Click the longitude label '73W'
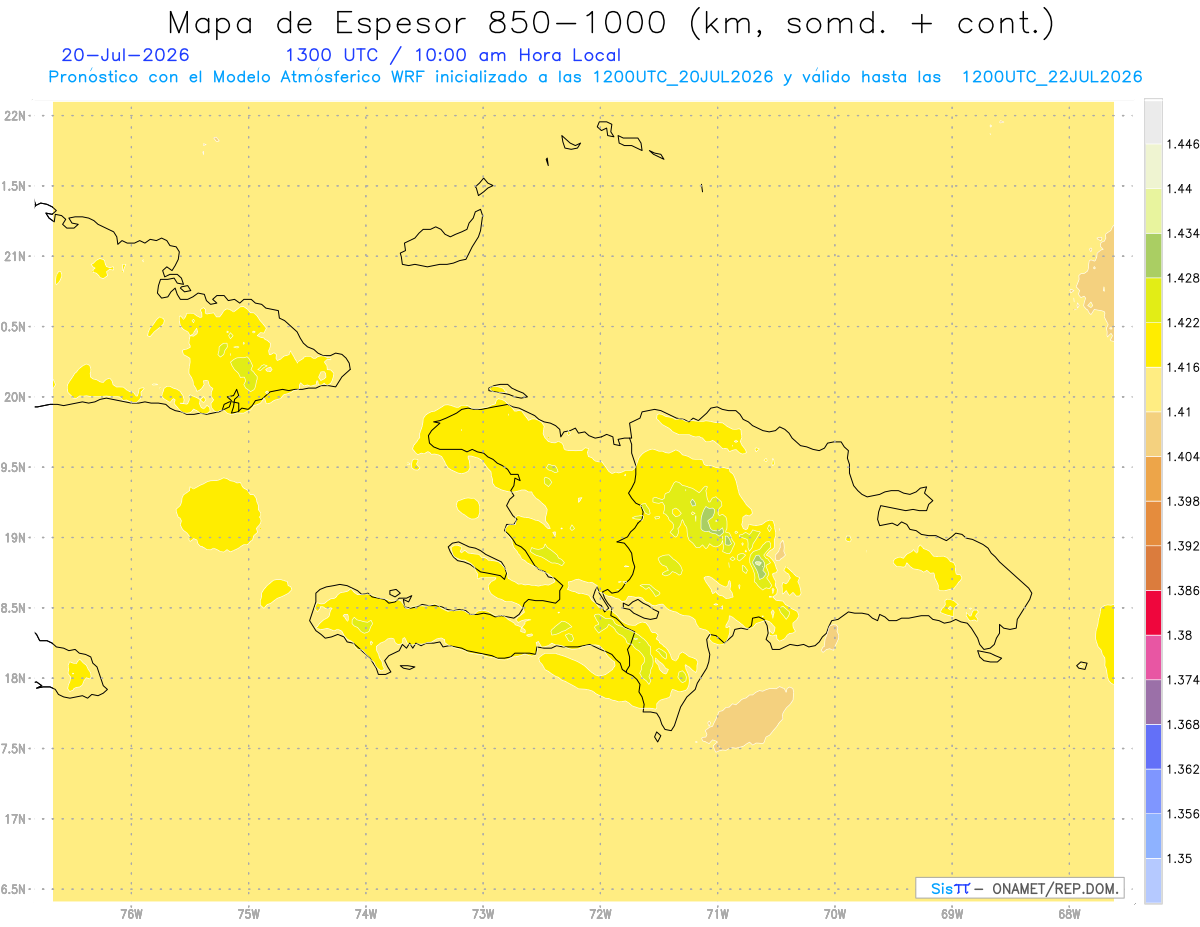Screen dimensions: 1200x927 tap(483, 914)
